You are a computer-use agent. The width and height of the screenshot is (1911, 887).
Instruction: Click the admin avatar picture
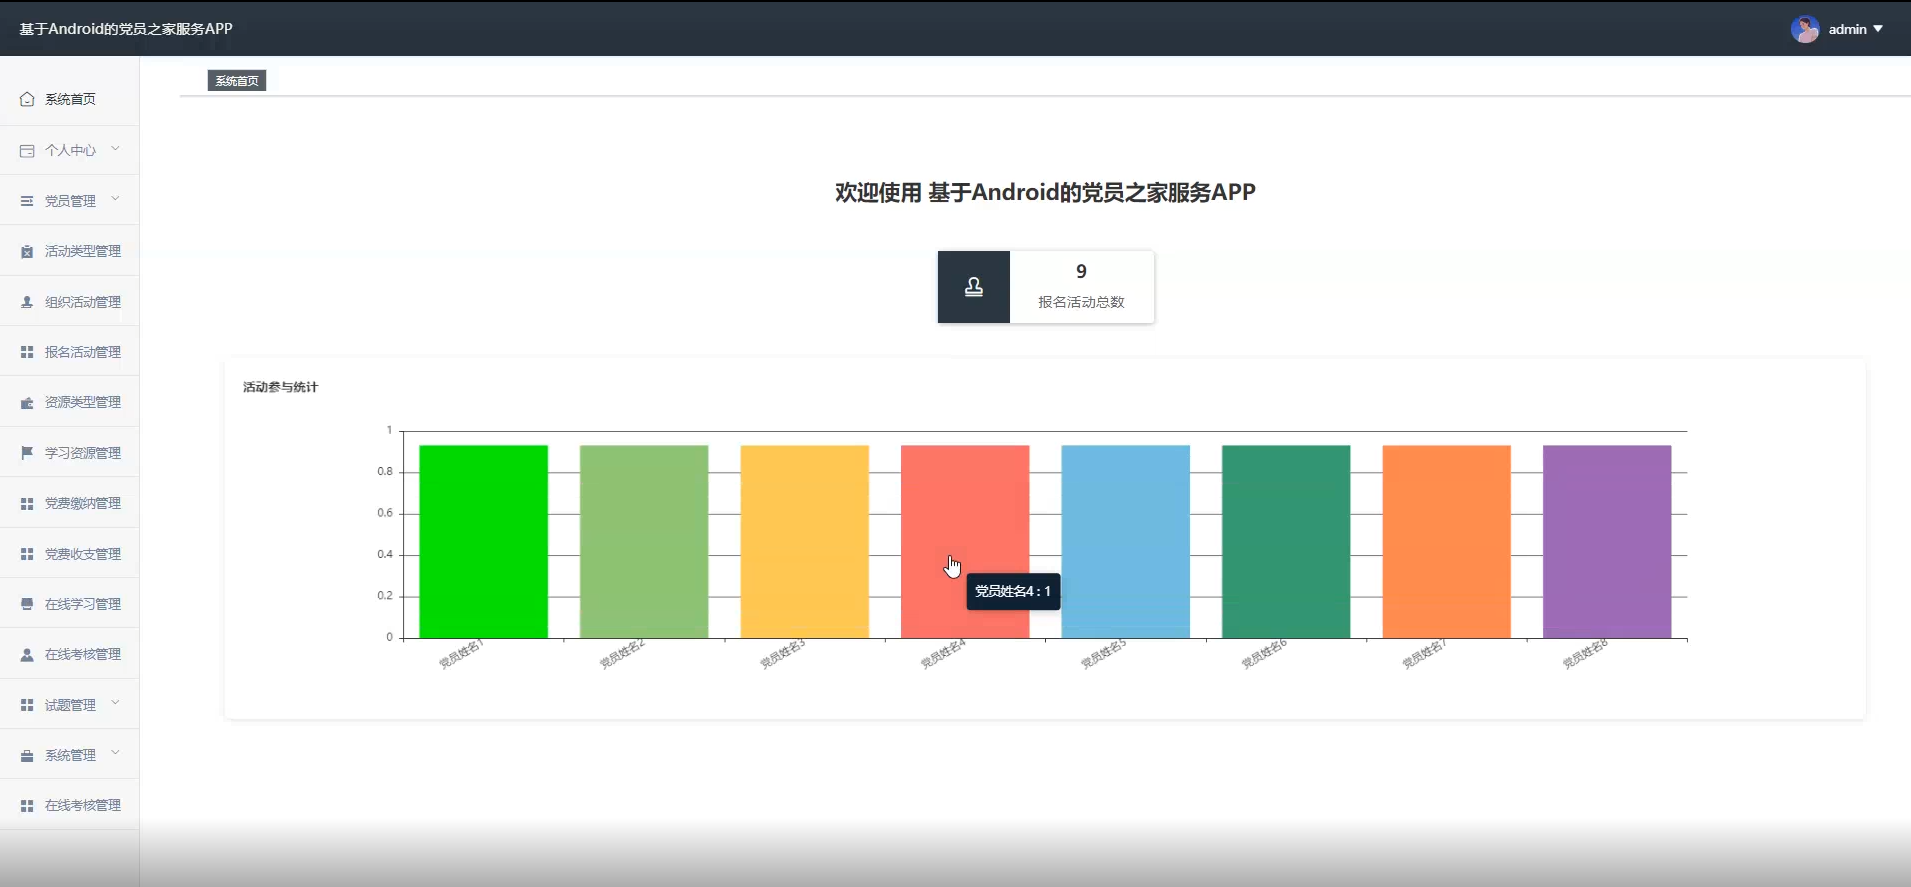[1805, 29]
